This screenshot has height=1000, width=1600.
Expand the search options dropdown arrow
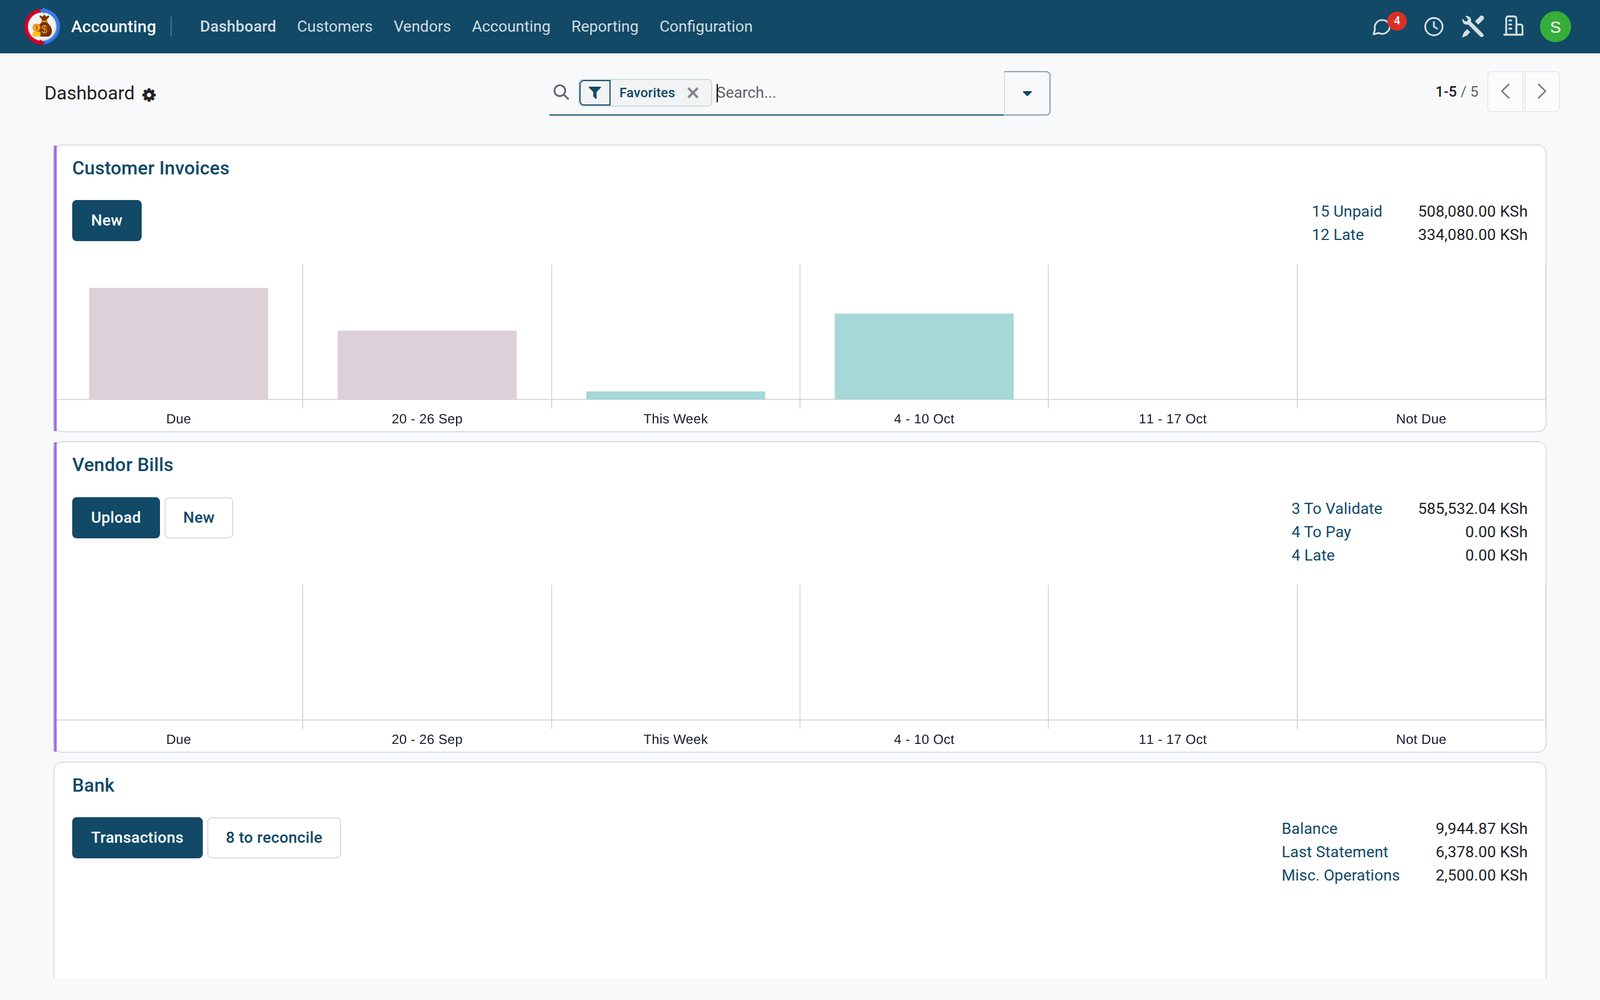1027,93
